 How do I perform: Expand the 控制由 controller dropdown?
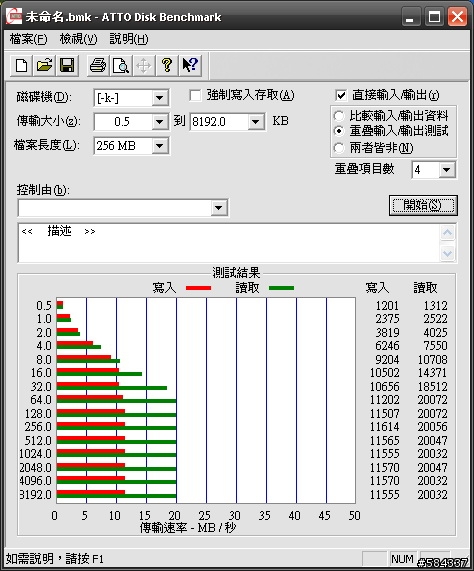pos(218,208)
